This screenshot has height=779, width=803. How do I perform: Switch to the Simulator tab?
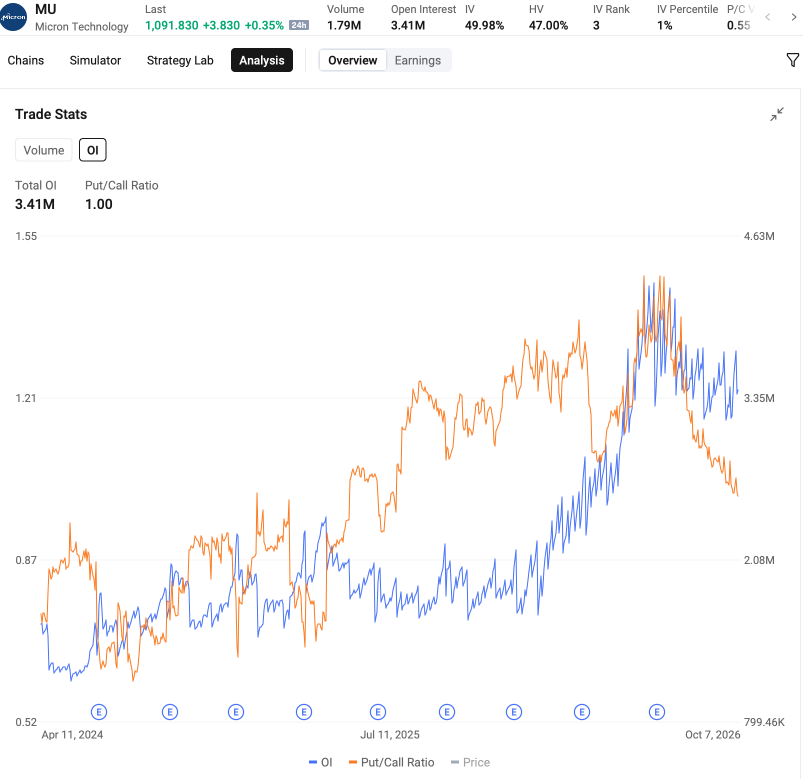pyautogui.click(x=95, y=60)
